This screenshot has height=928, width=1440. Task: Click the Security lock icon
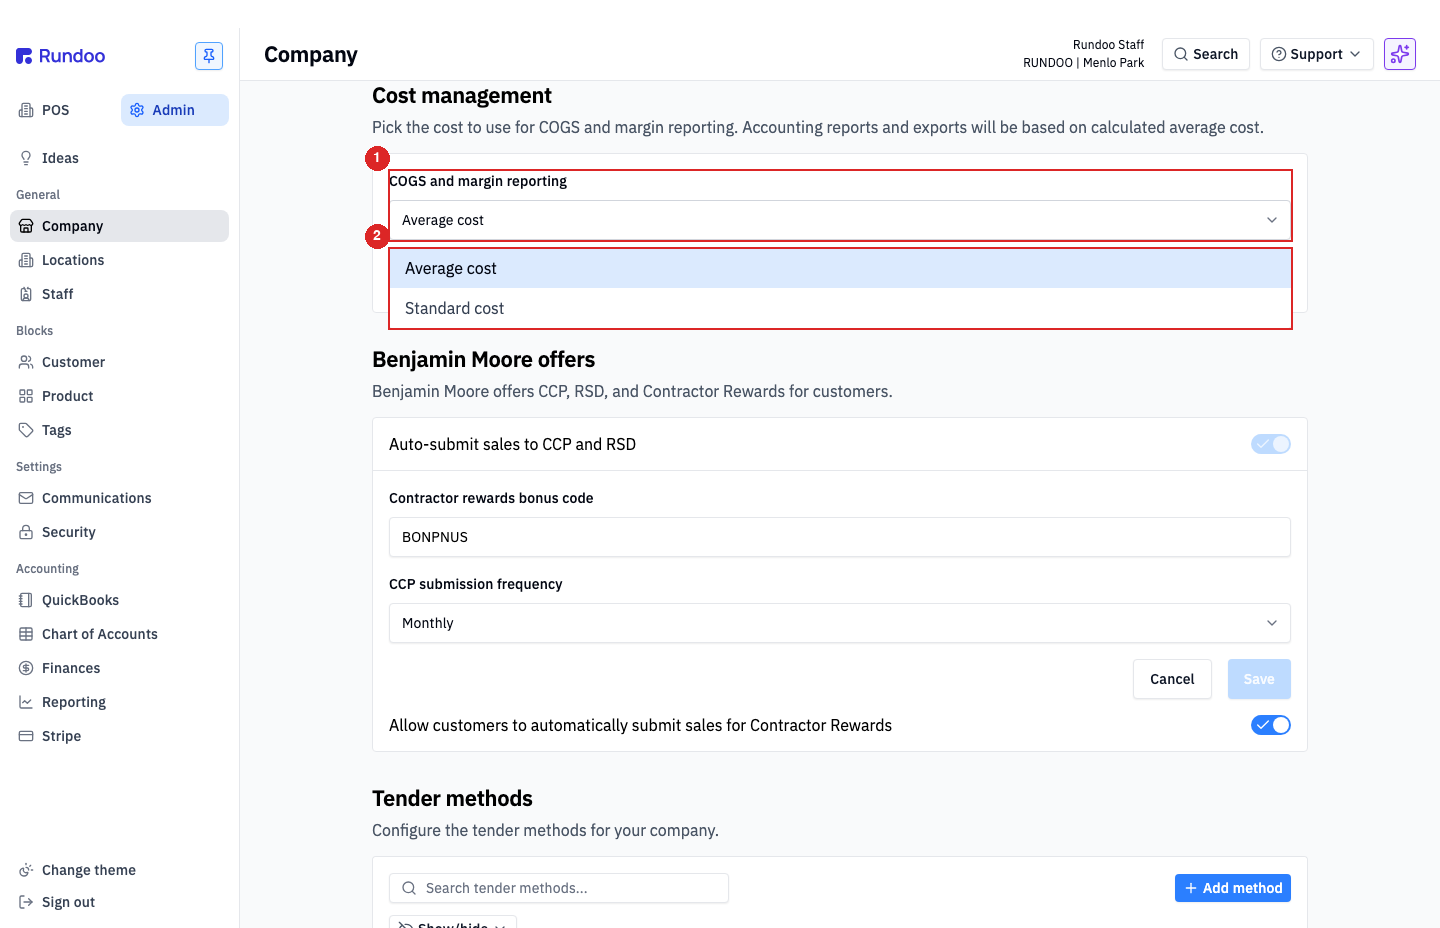(x=26, y=532)
